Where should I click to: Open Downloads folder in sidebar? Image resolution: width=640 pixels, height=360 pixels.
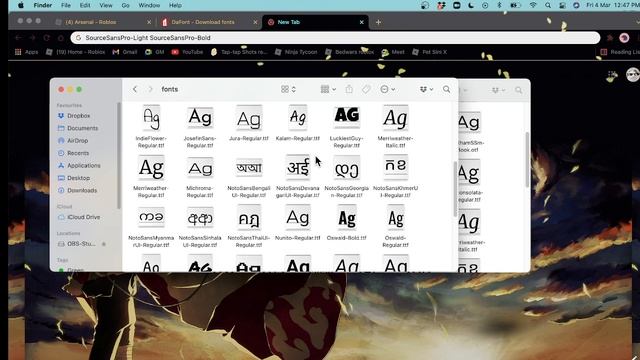point(78,190)
